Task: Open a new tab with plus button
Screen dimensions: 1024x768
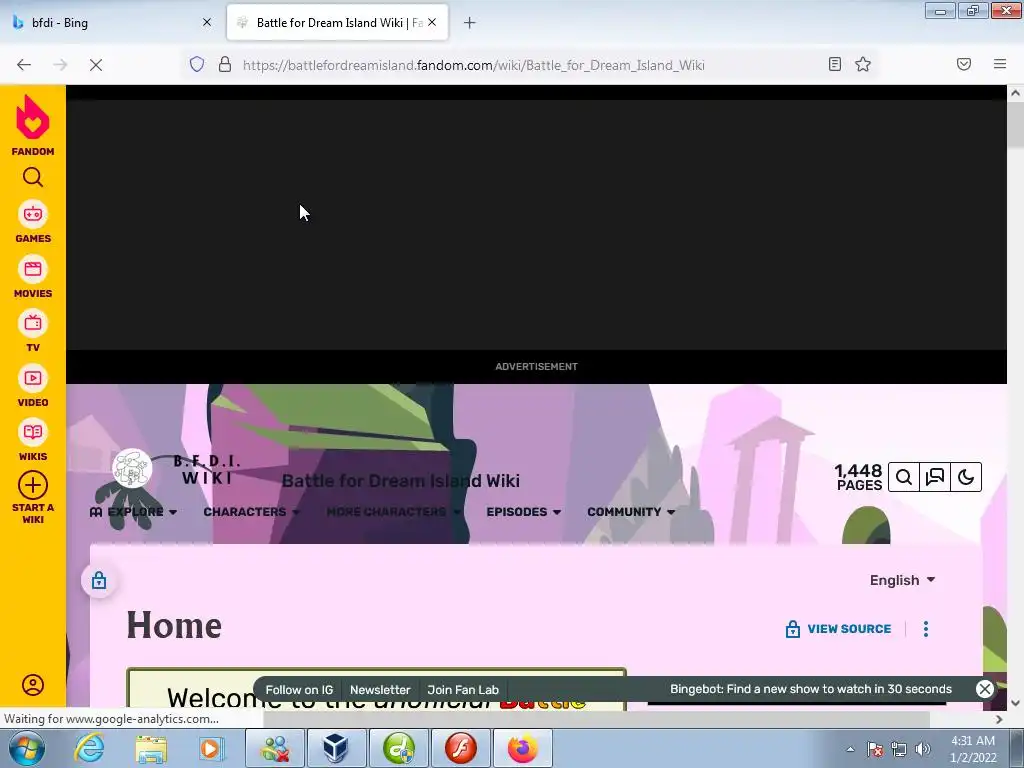Action: coord(470,23)
